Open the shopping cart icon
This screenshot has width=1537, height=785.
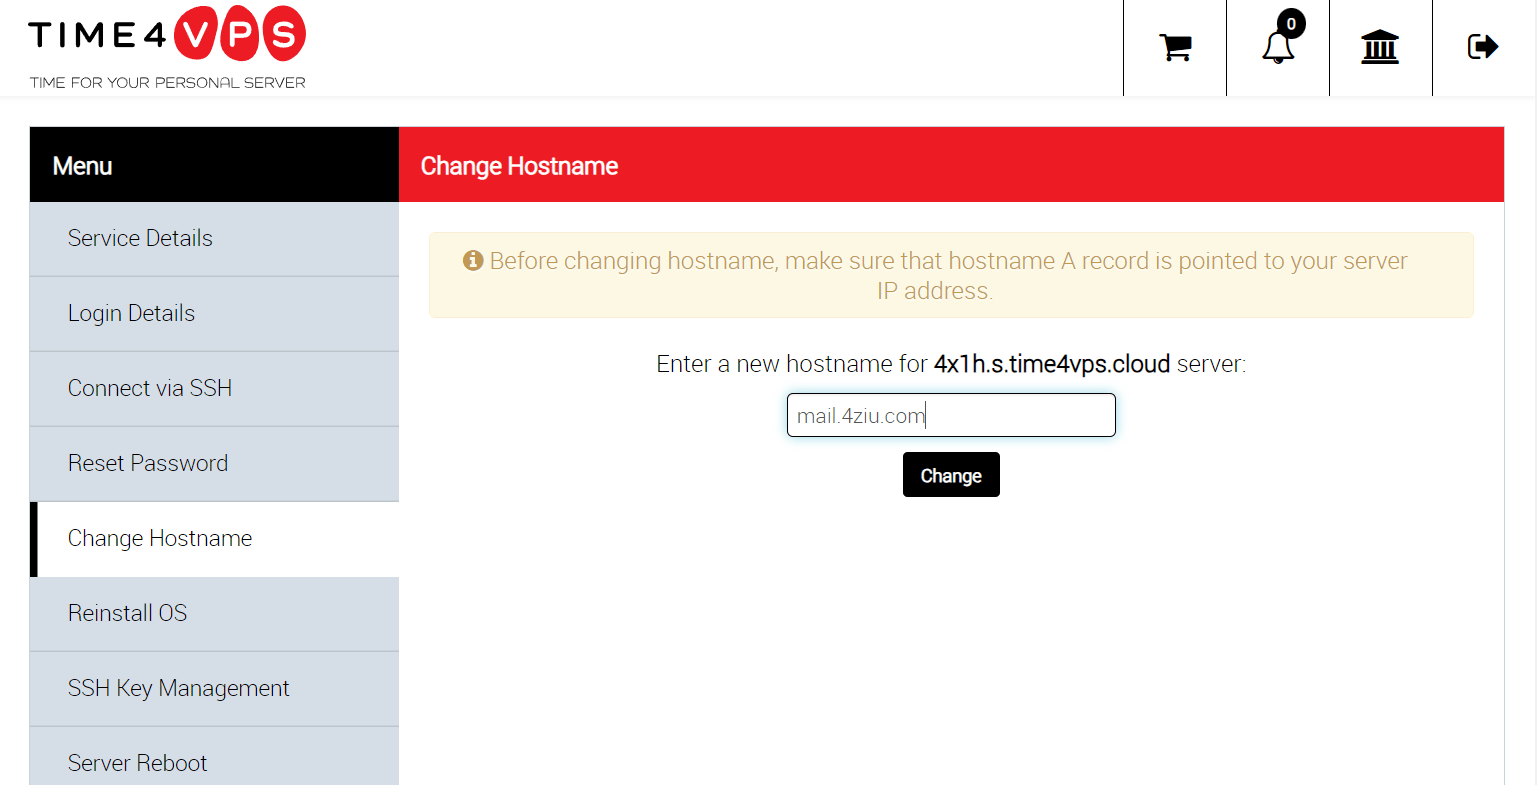click(1175, 47)
